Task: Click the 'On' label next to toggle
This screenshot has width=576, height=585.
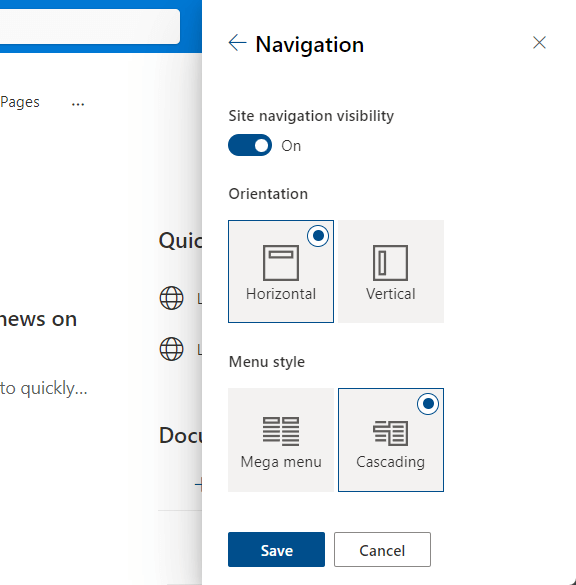Action: pyautogui.click(x=291, y=146)
